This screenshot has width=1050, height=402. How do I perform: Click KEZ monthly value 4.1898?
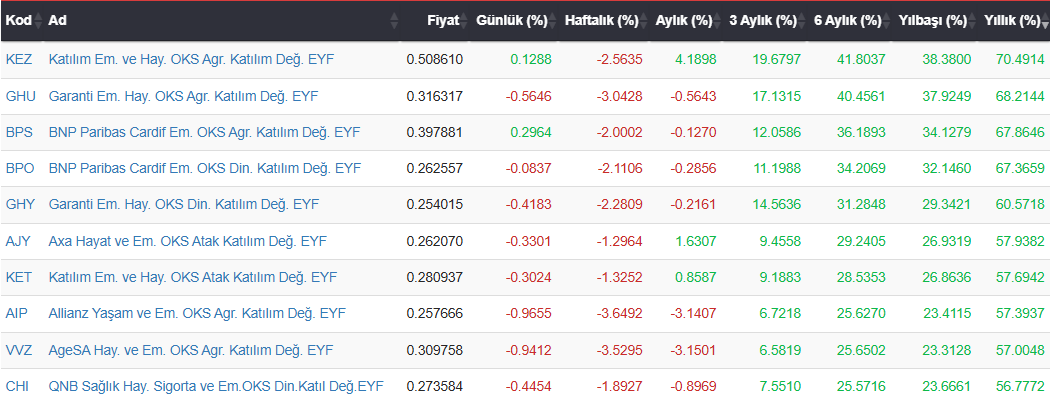coord(696,59)
